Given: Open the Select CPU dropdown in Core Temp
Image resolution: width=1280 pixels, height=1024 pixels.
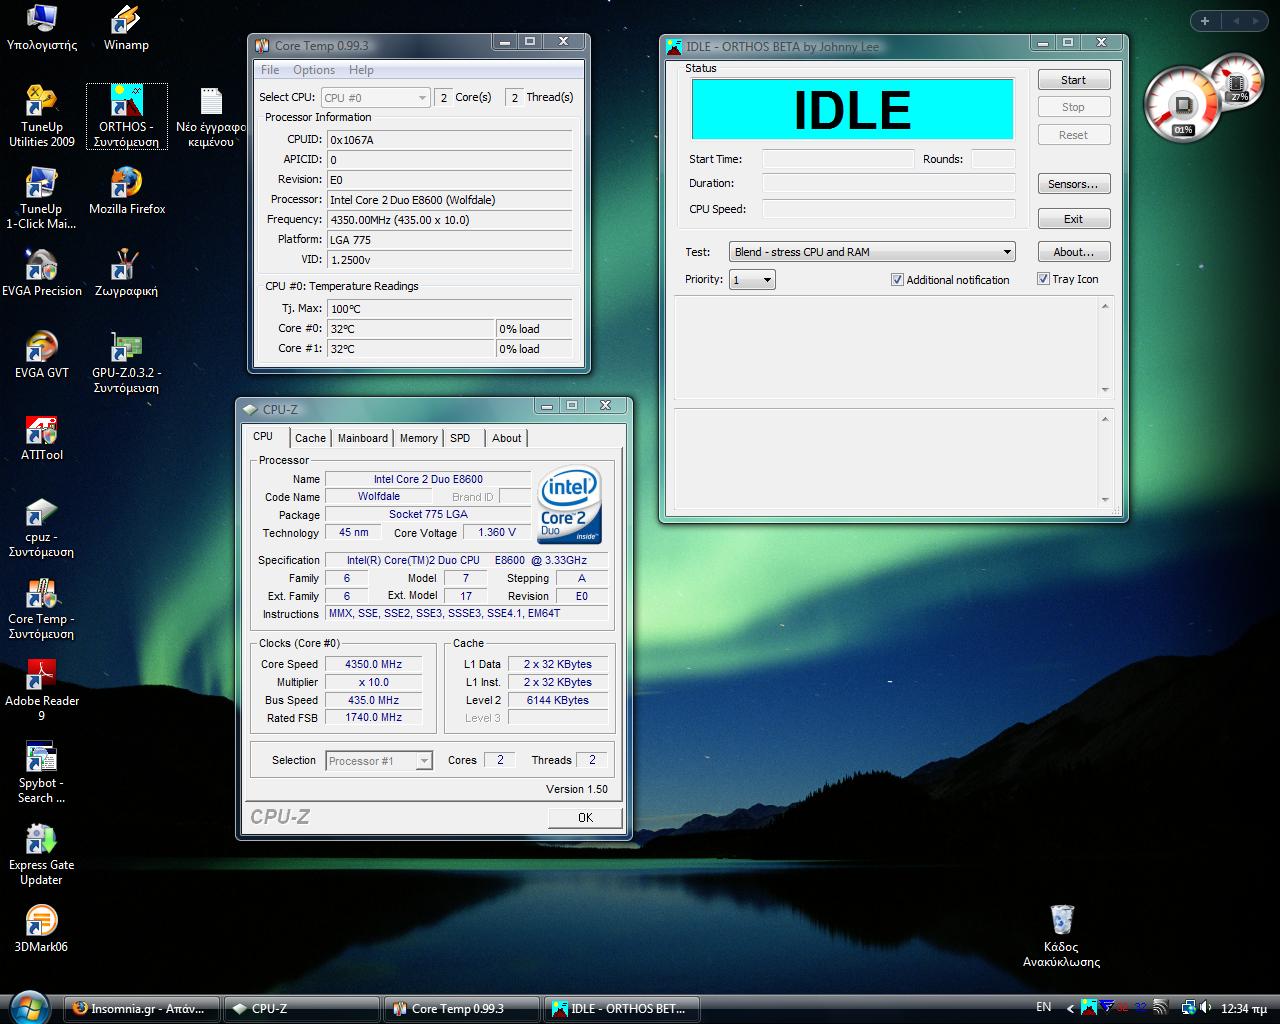Looking at the screenshot, I should 375,97.
